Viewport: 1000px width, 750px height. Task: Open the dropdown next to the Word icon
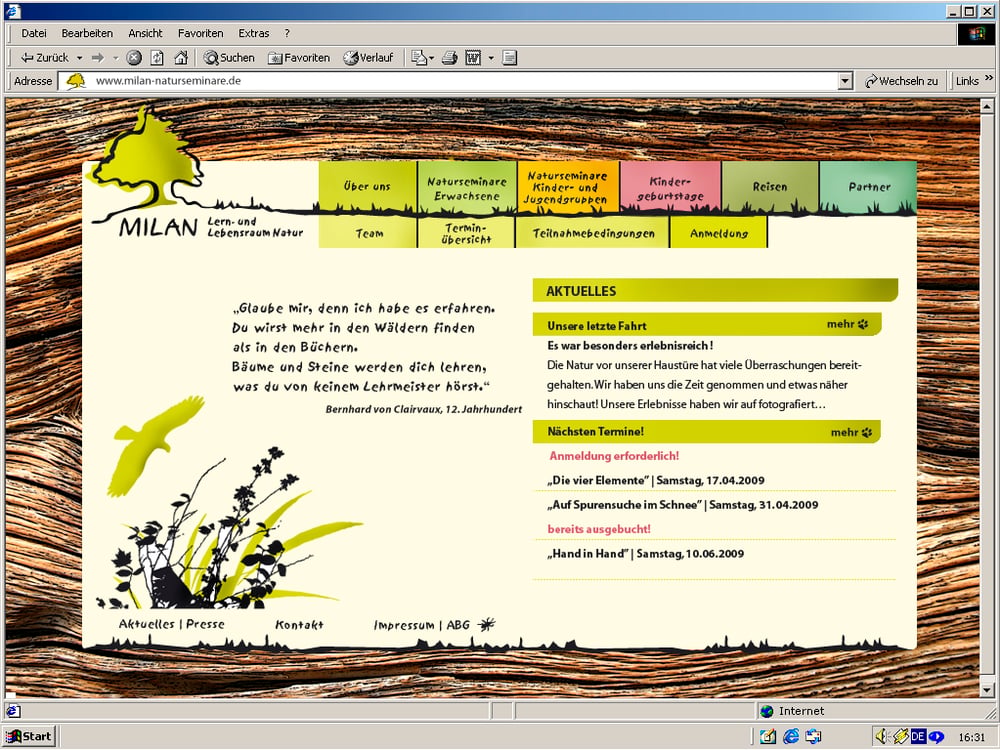pyautogui.click(x=491, y=58)
